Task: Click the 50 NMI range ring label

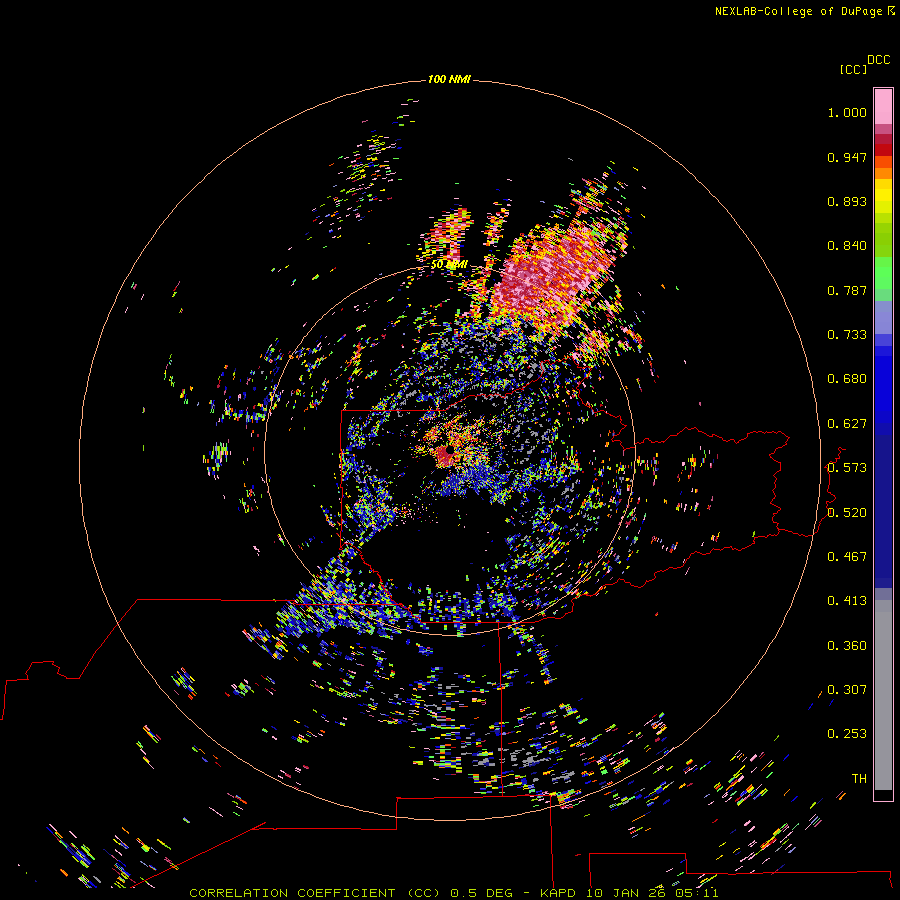Action: point(449,265)
